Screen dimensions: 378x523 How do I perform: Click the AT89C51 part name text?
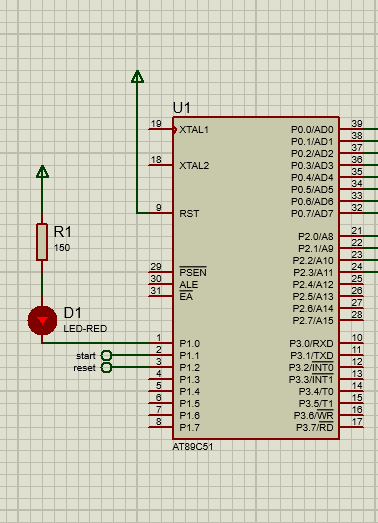click(193, 447)
